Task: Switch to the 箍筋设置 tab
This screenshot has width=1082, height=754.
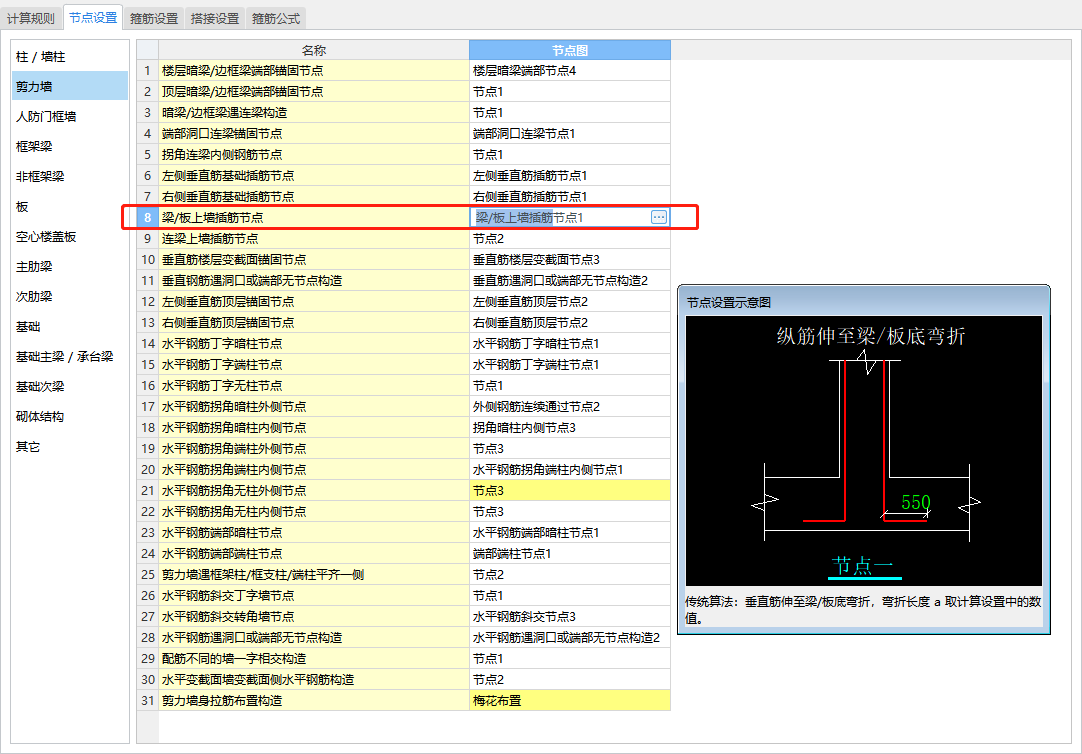Action: 154,18
